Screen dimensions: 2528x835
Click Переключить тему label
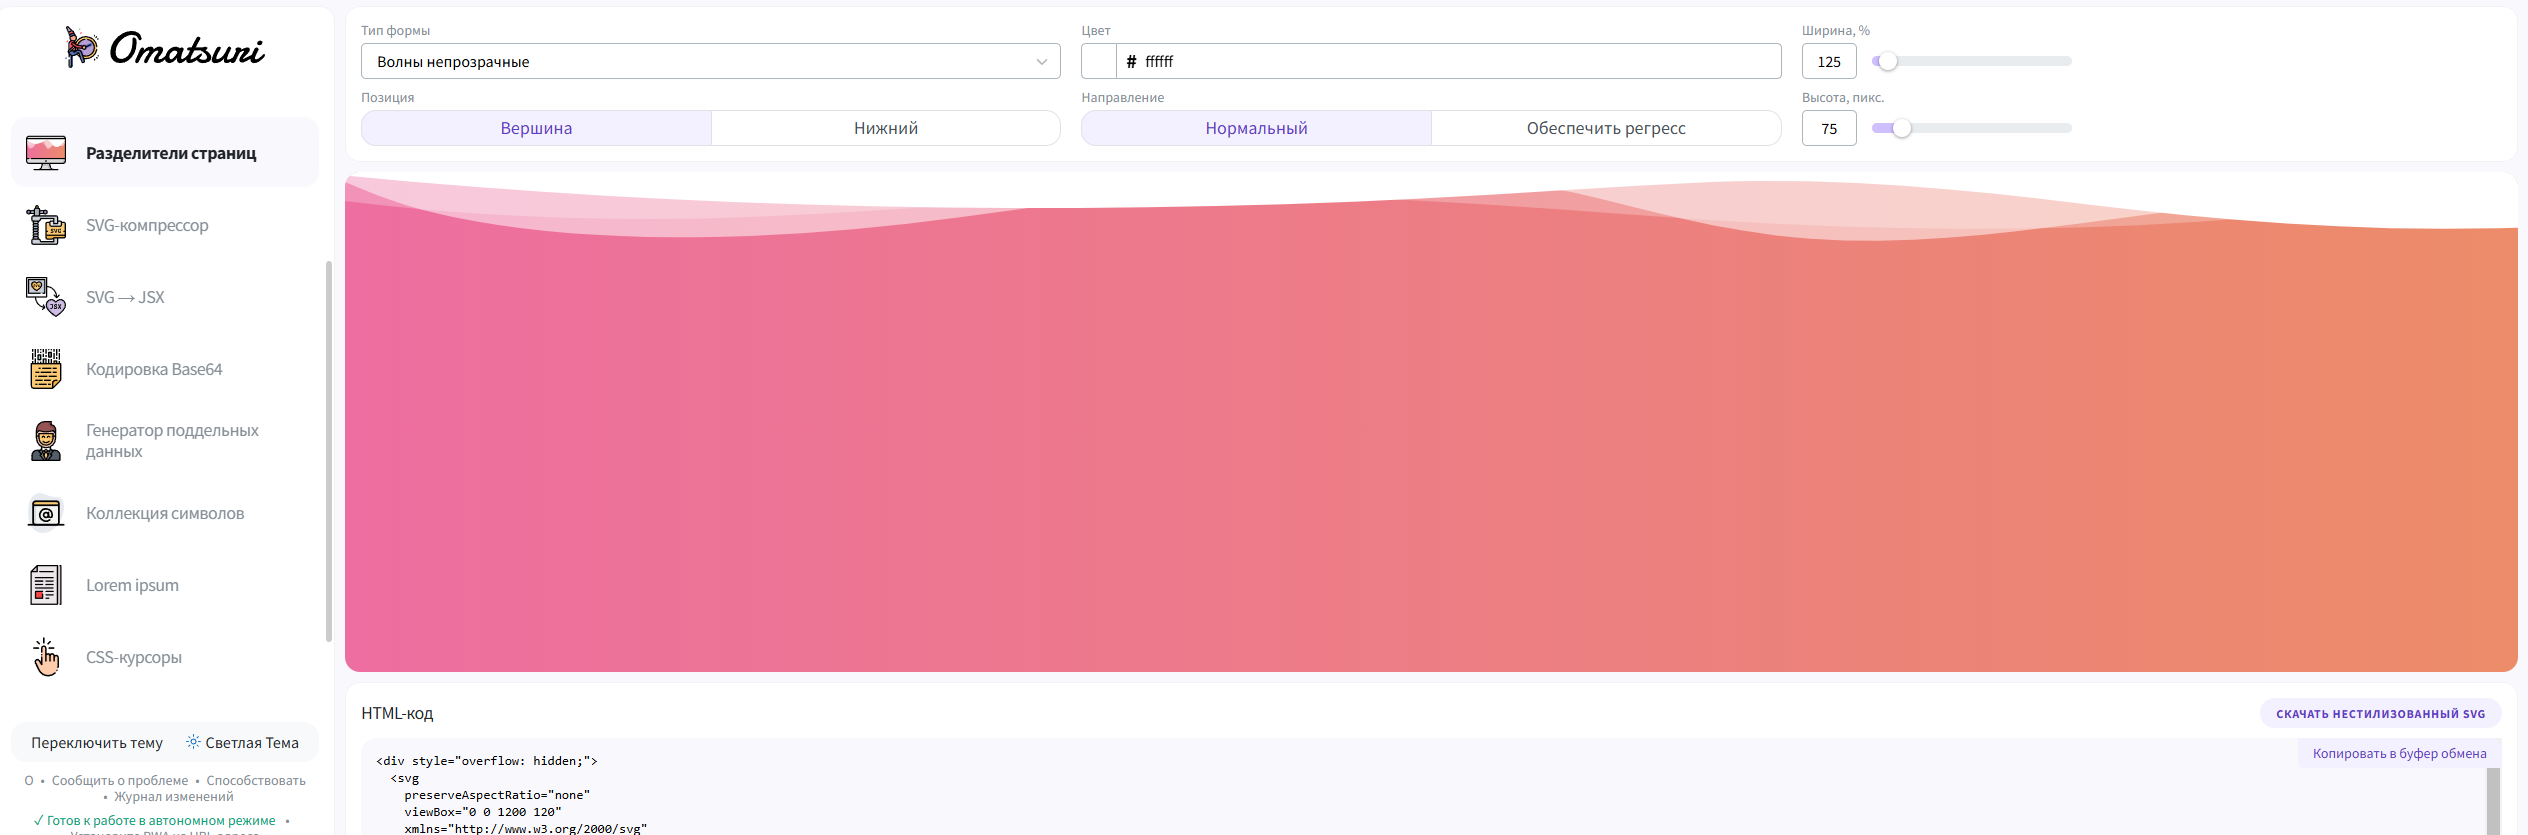(97, 742)
